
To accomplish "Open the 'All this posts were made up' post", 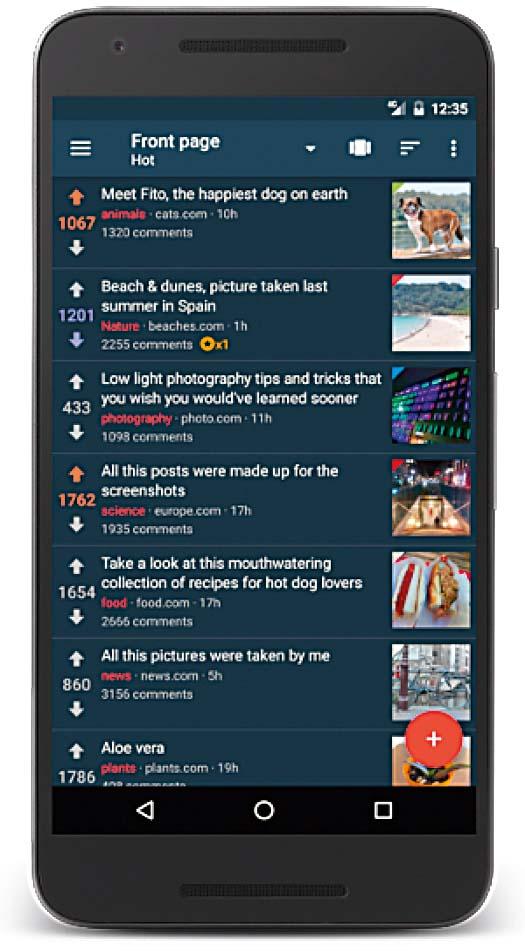I will coord(219,480).
